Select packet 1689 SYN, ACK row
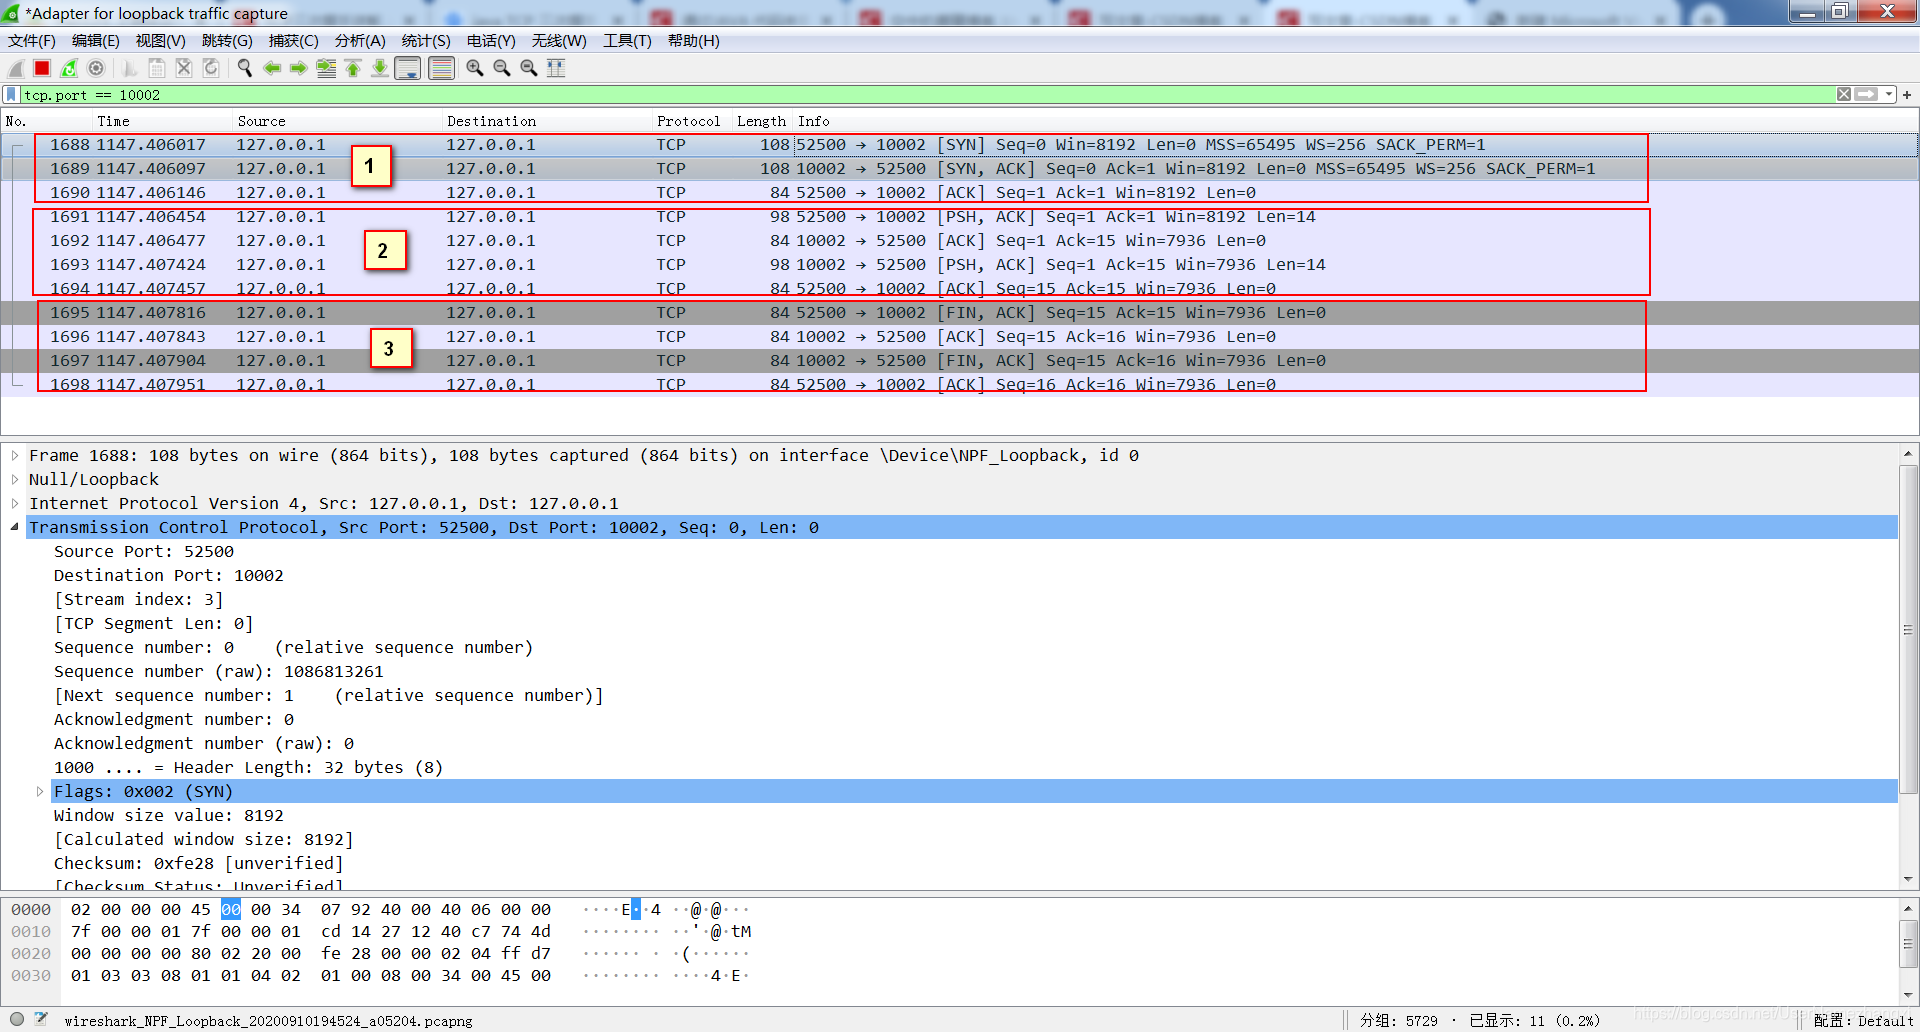1920x1032 pixels. click(959, 168)
